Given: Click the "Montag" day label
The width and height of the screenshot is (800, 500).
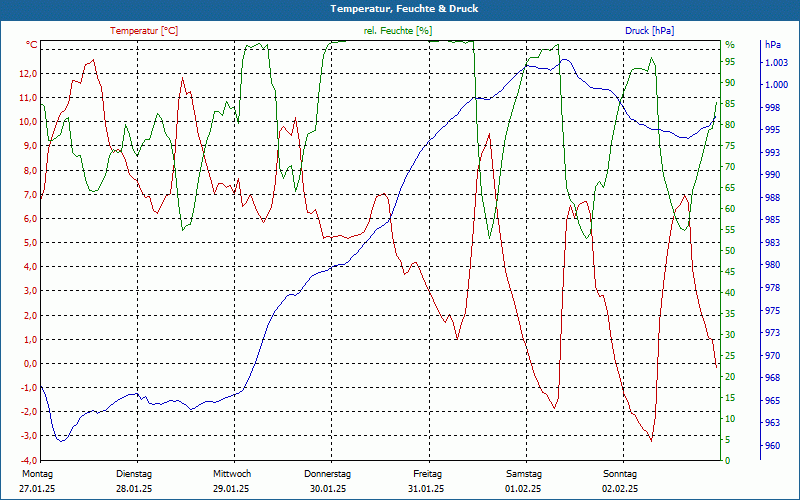Looking at the screenshot, I should [38, 474].
